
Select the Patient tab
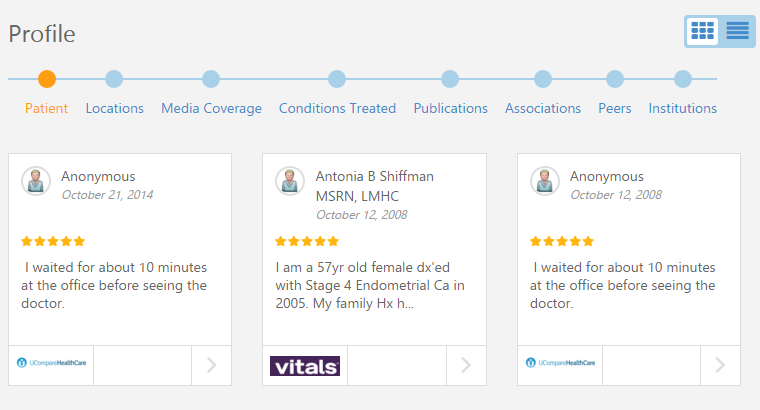46,108
